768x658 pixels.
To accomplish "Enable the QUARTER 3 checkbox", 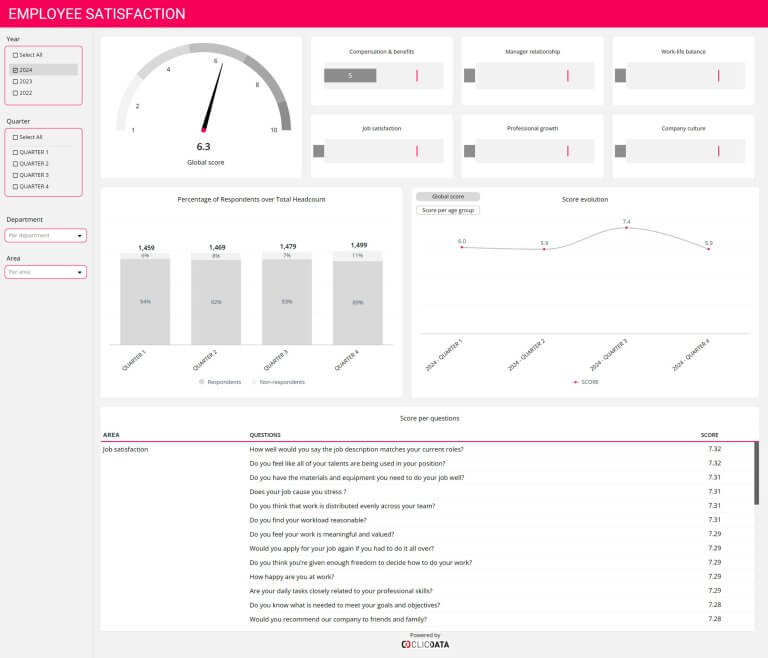I will coord(15,175).
